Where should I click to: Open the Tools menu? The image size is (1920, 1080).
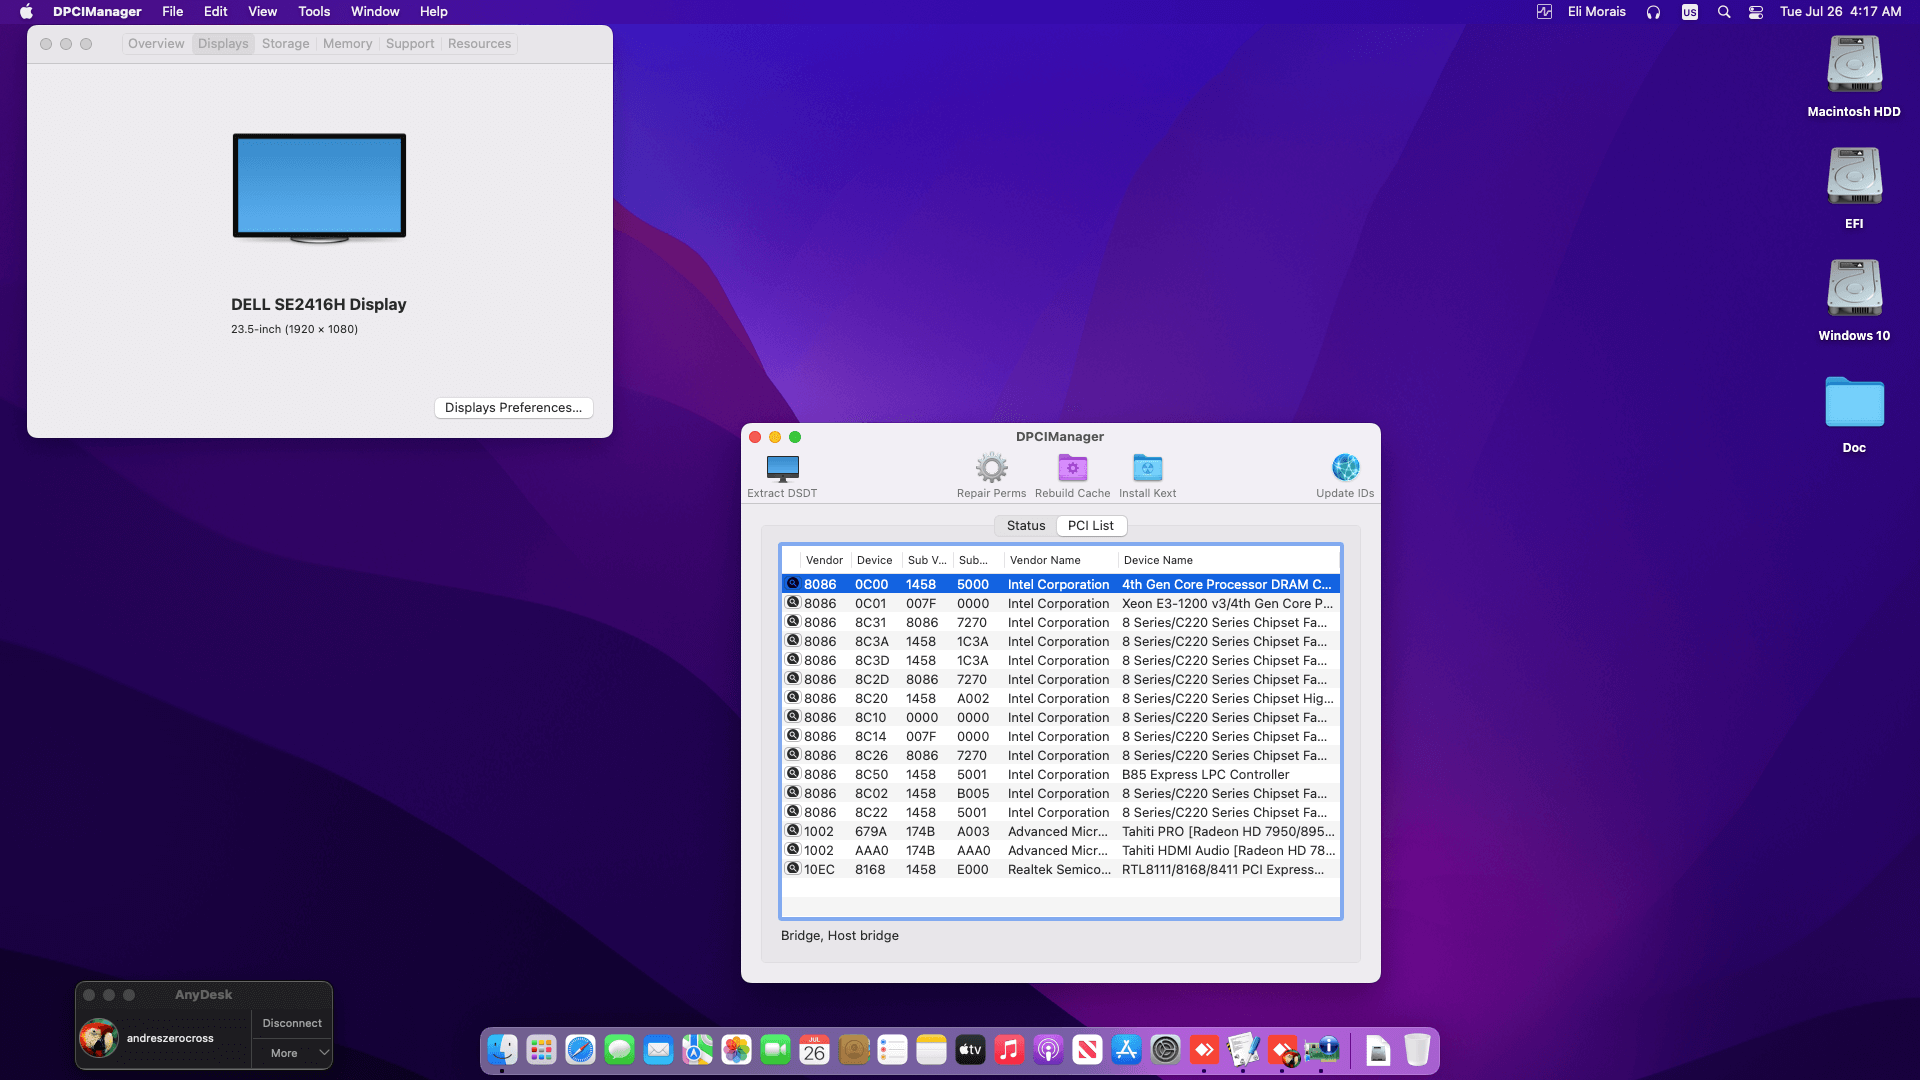313,12
